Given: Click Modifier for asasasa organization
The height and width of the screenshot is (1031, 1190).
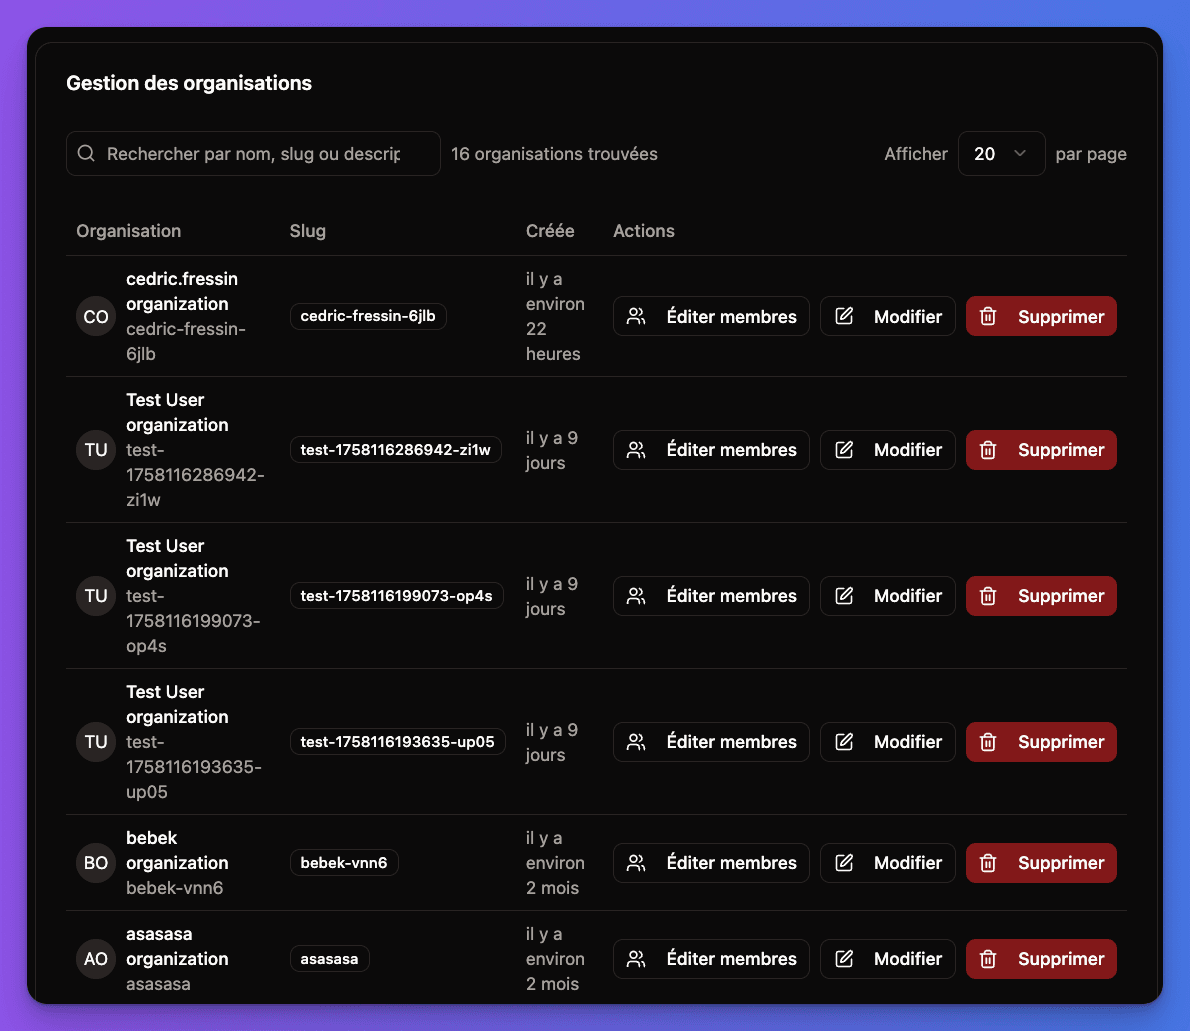Looking at the screenshot, I should 887,959.
